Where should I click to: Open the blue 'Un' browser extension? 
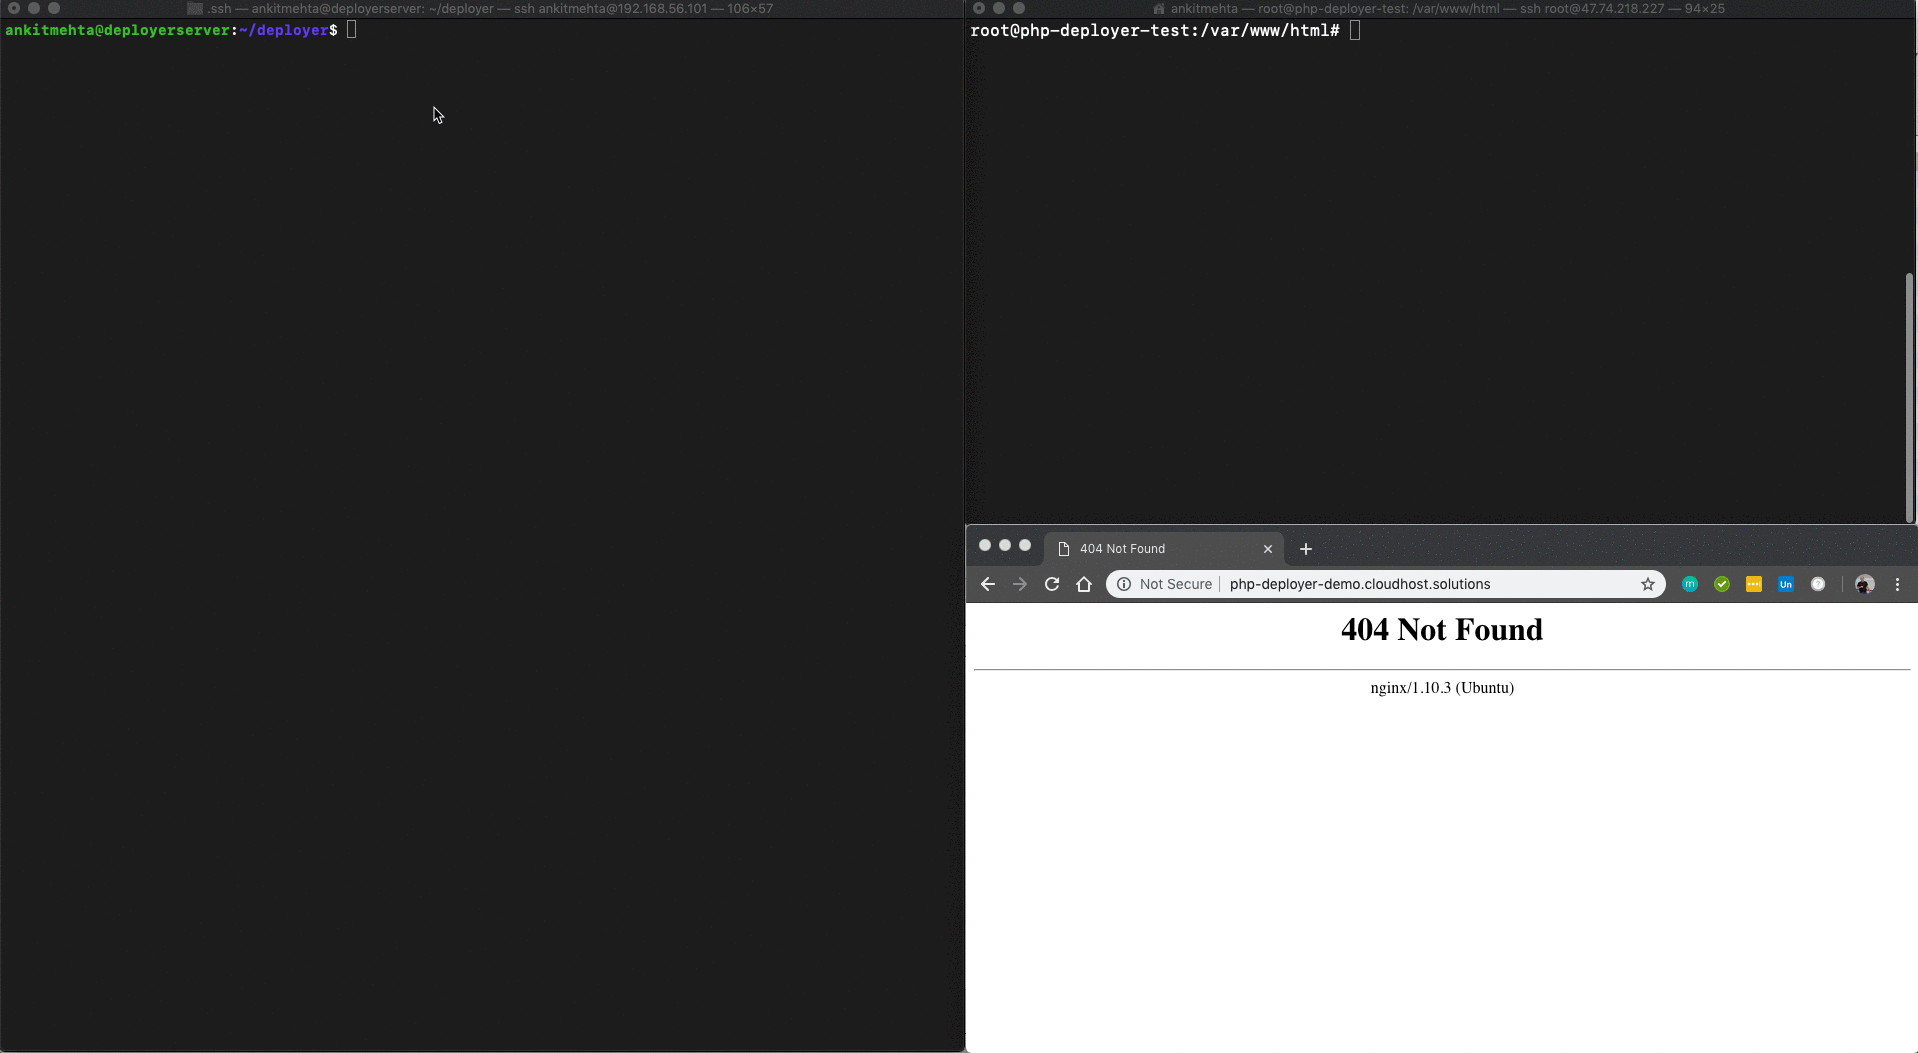pyautogui.click(x=1786, y=584)
